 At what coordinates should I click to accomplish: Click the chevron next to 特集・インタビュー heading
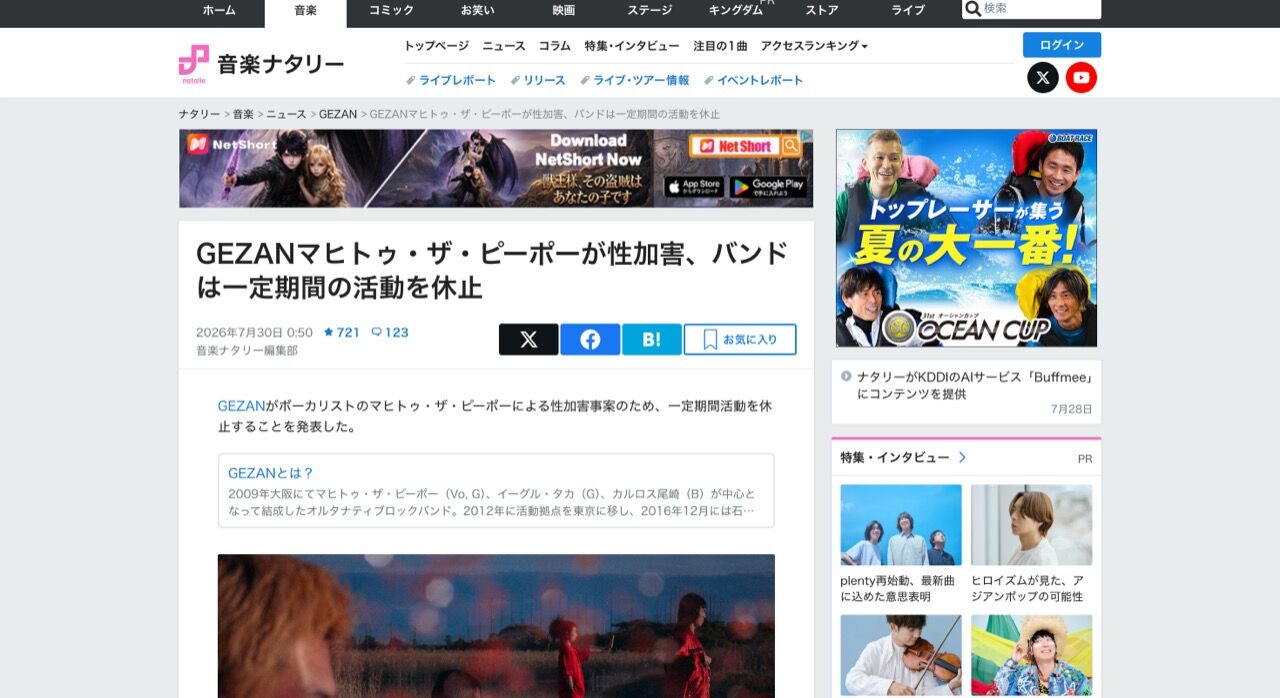tap(962, 457)
